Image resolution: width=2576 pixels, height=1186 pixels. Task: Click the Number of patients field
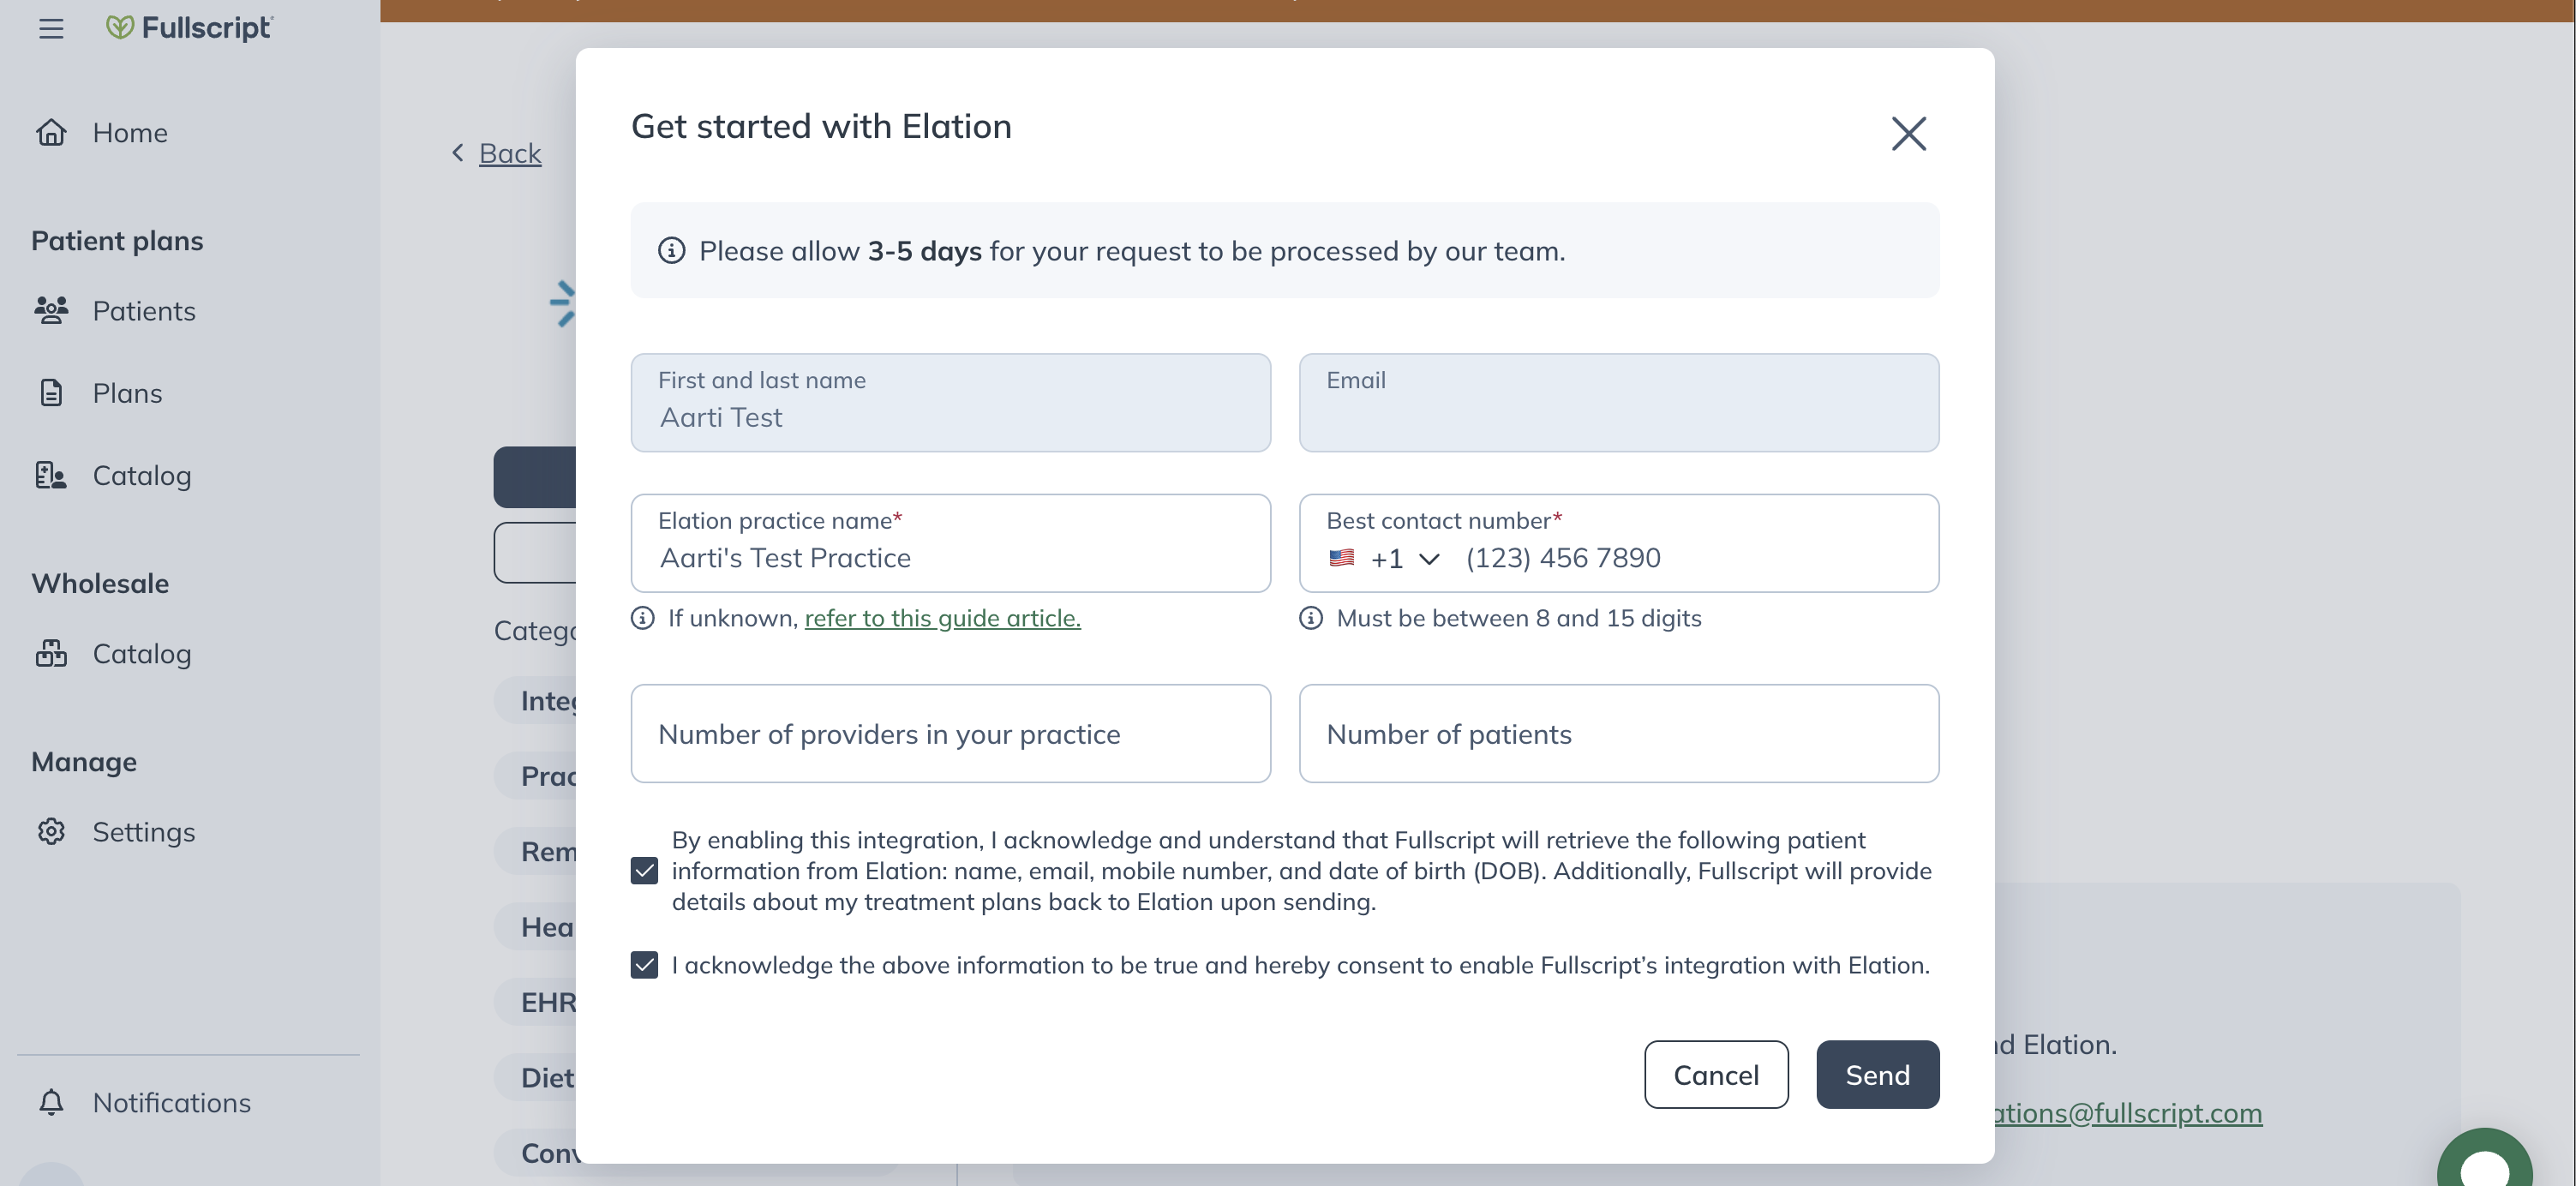click(1618, 733)
